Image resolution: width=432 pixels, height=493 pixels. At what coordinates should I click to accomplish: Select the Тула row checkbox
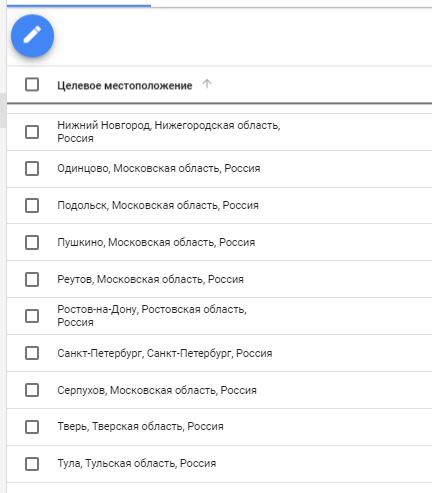(32, 464)
